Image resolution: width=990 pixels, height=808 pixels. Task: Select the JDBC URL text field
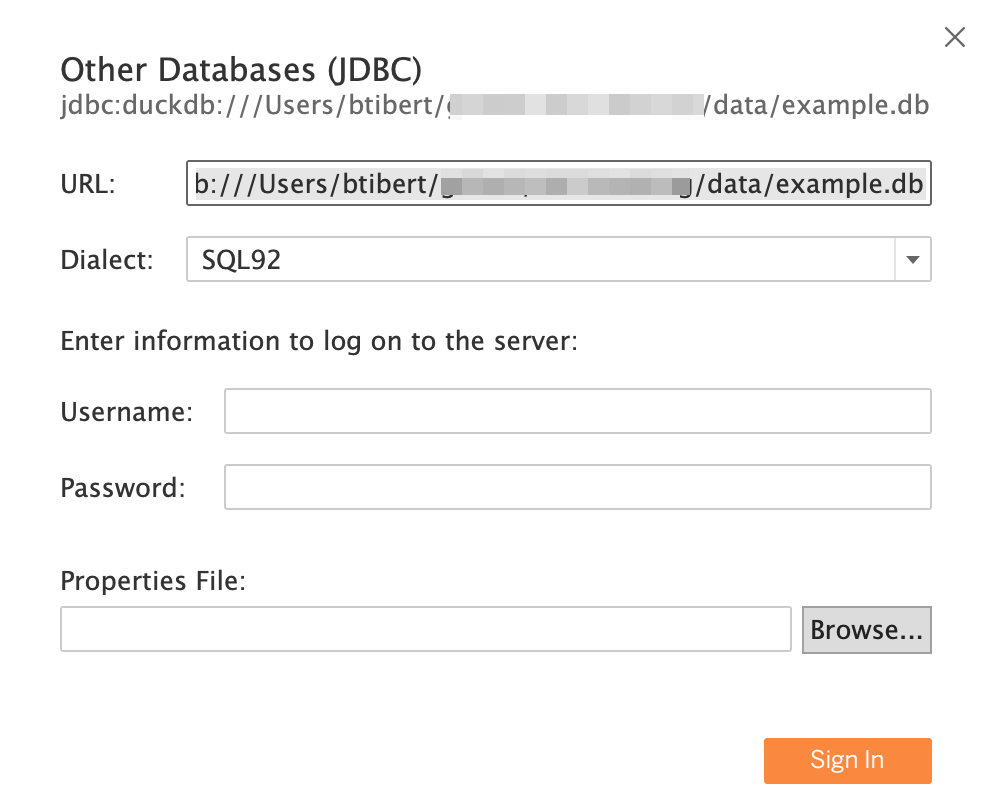pyautogui.click(x=558, y=183)
